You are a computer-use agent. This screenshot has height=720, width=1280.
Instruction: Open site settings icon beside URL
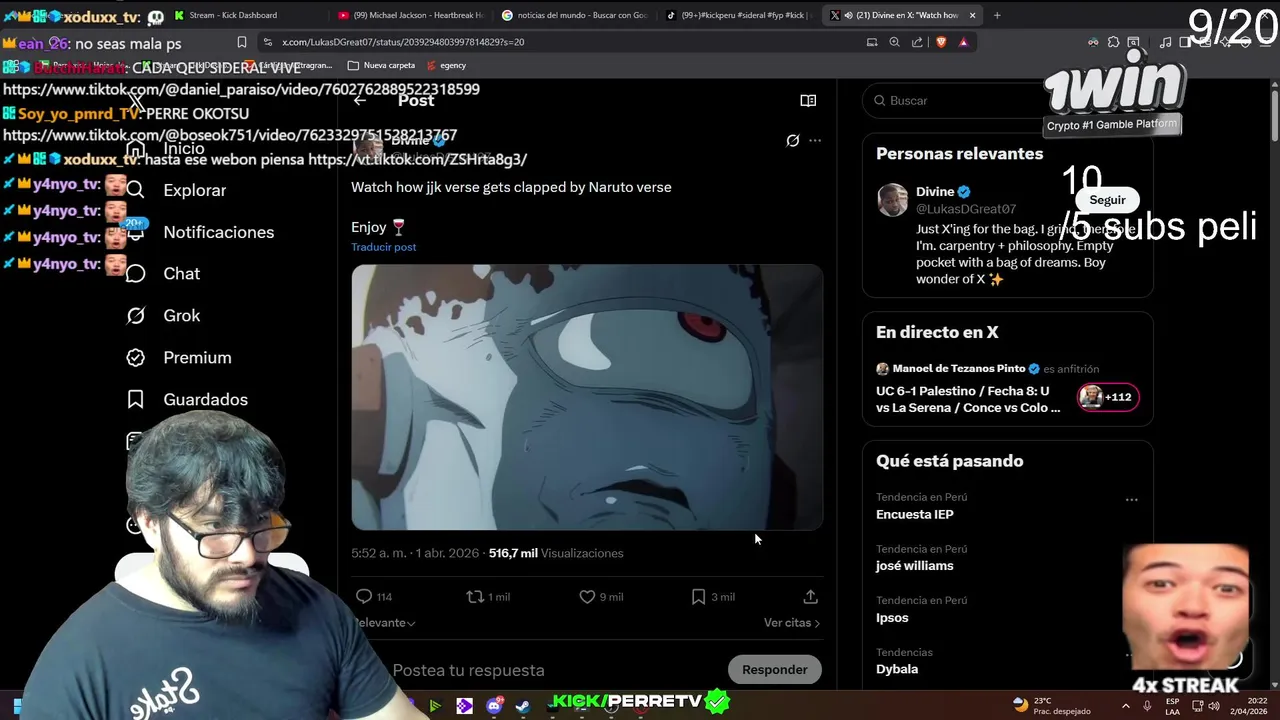[x=267, y=42]
